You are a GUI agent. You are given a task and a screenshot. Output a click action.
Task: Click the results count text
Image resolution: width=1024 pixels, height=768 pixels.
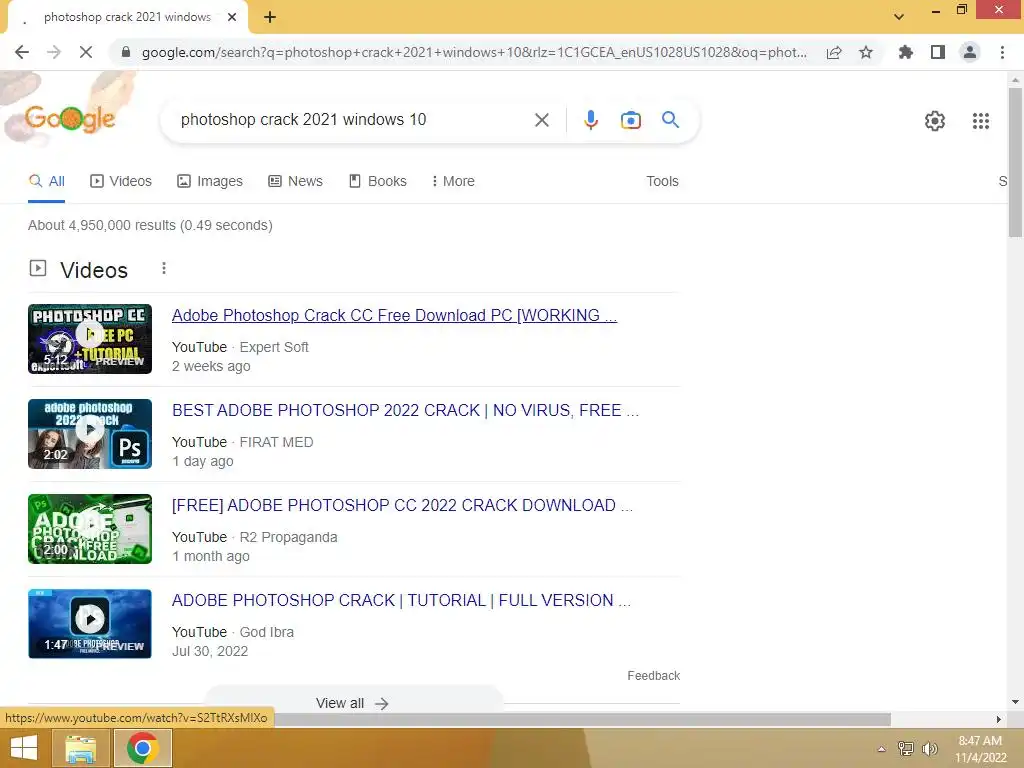150,225
